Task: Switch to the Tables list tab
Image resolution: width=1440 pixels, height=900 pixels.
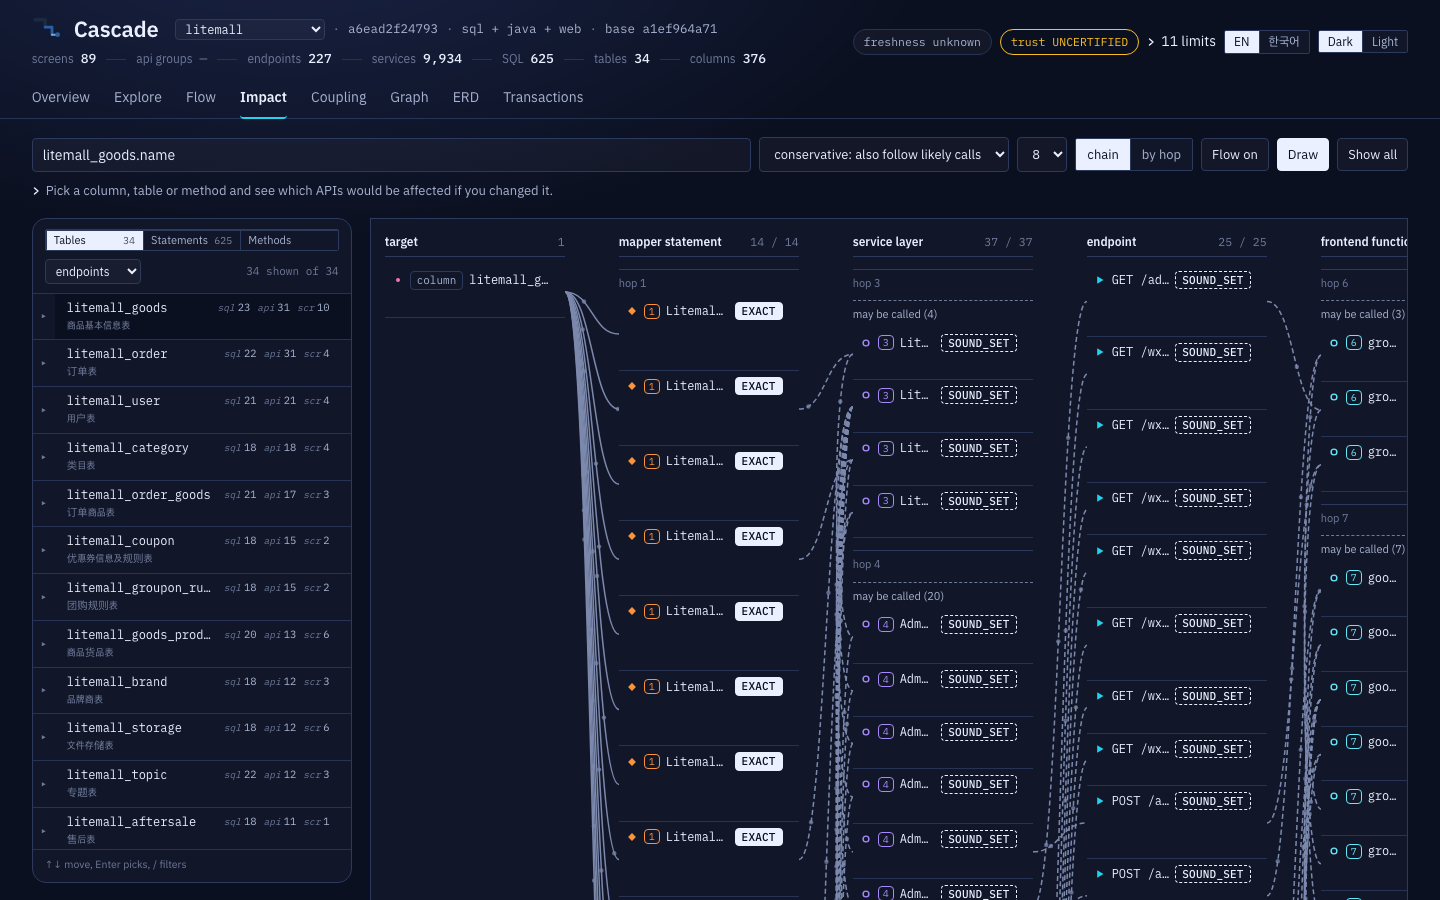Action: click(94, 240)
